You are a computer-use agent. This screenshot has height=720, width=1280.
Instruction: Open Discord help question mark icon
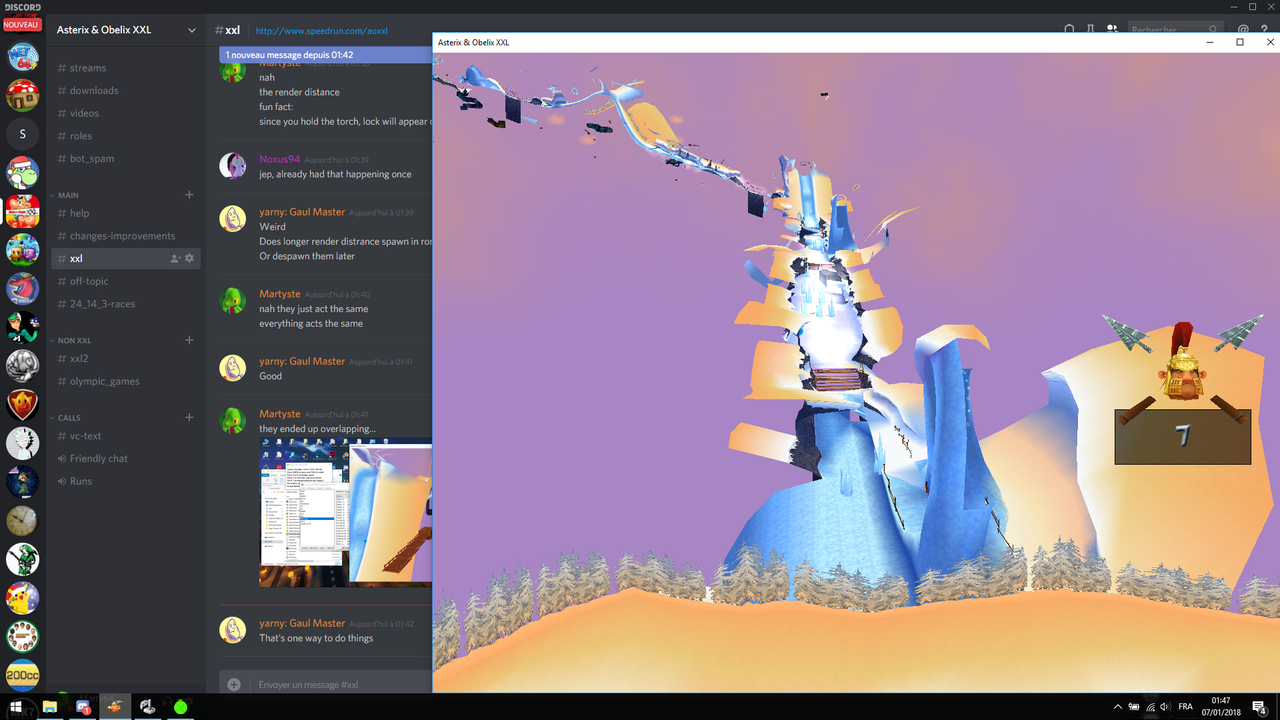pos(1265,30)
